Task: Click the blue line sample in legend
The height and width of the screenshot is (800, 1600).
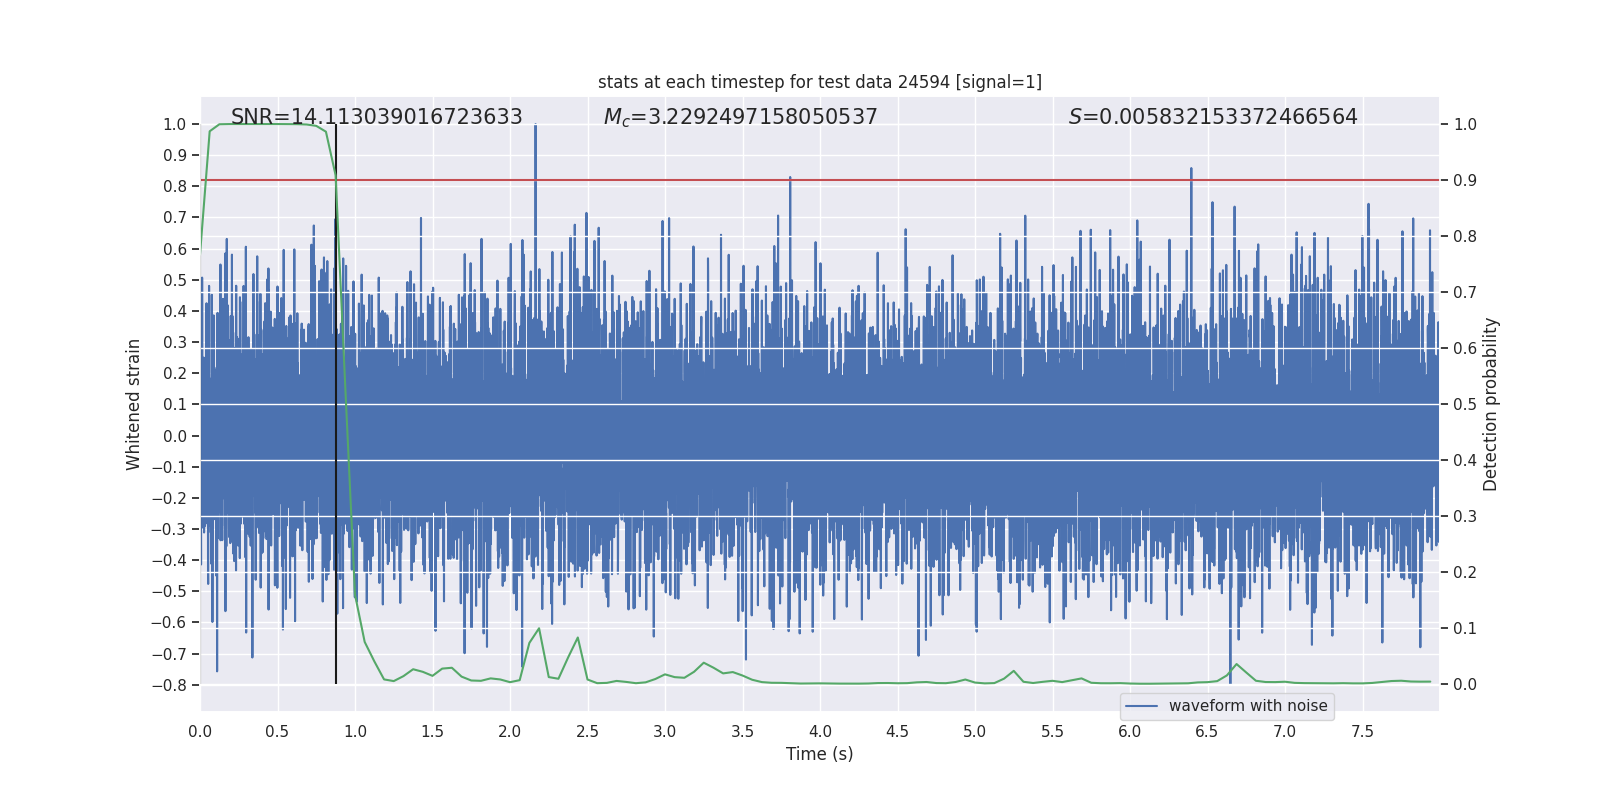Action: tap(1141, 706)
